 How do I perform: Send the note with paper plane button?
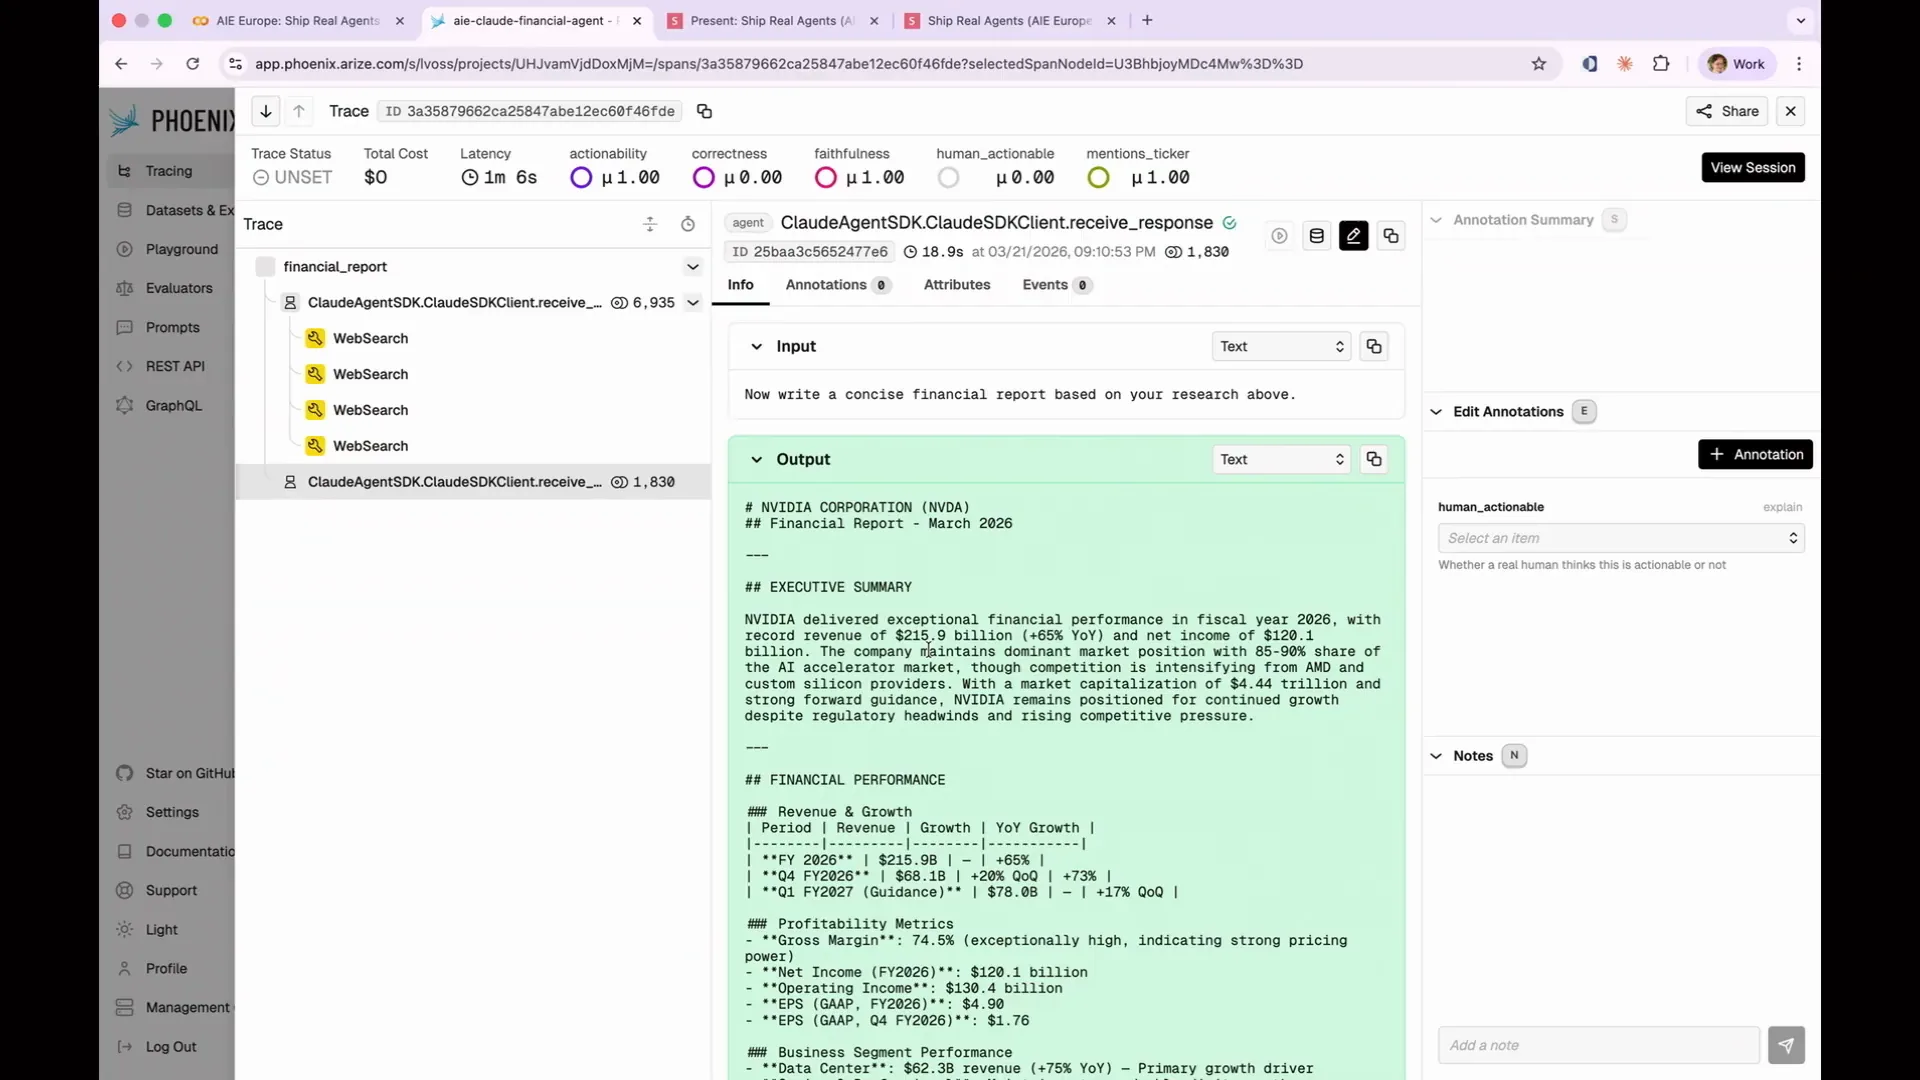[x=1786, y=1045]
